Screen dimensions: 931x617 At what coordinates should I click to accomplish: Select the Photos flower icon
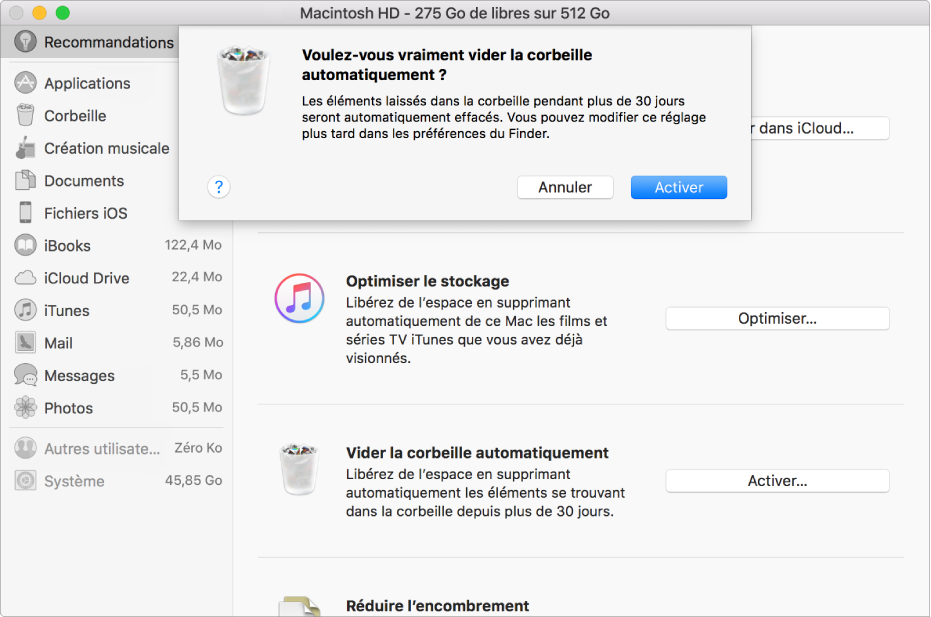click(25, 407)
